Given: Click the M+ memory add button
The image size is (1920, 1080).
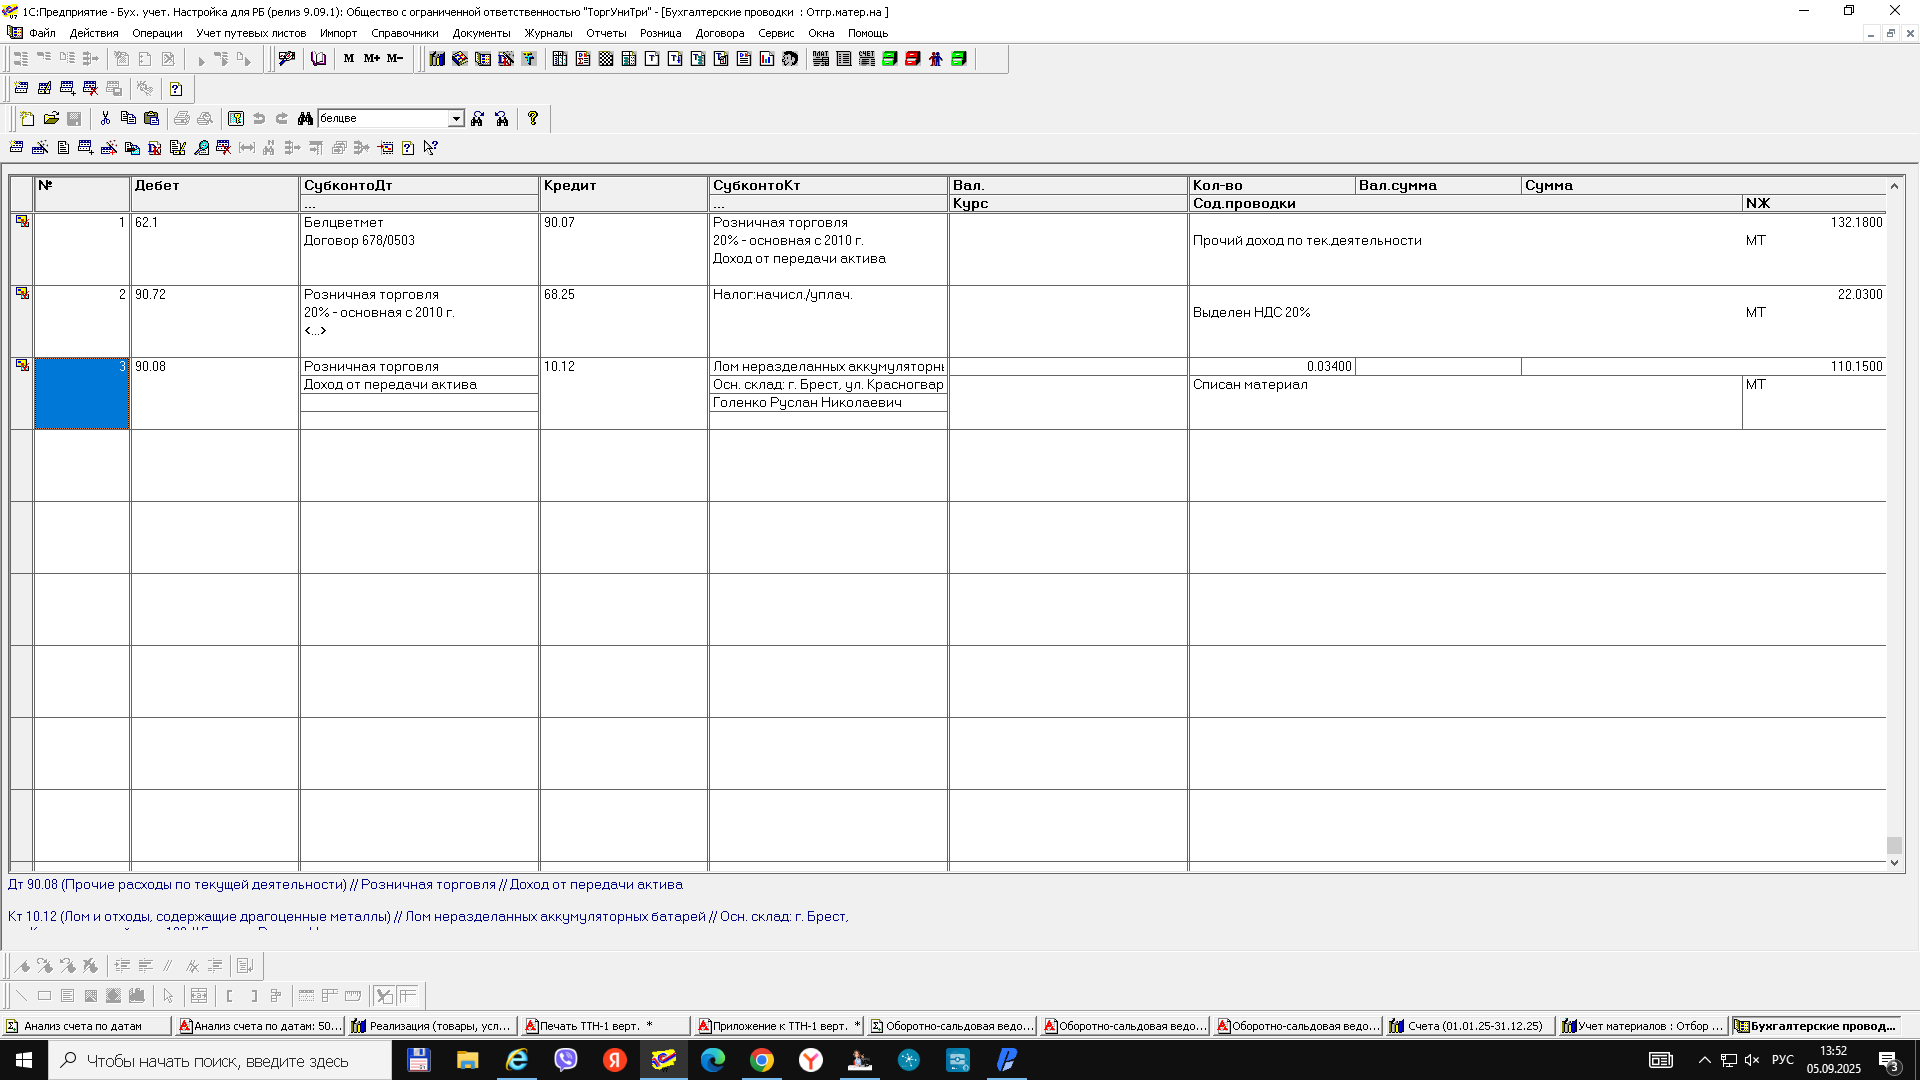Looking at the screenshot, I should click(371, 59).
